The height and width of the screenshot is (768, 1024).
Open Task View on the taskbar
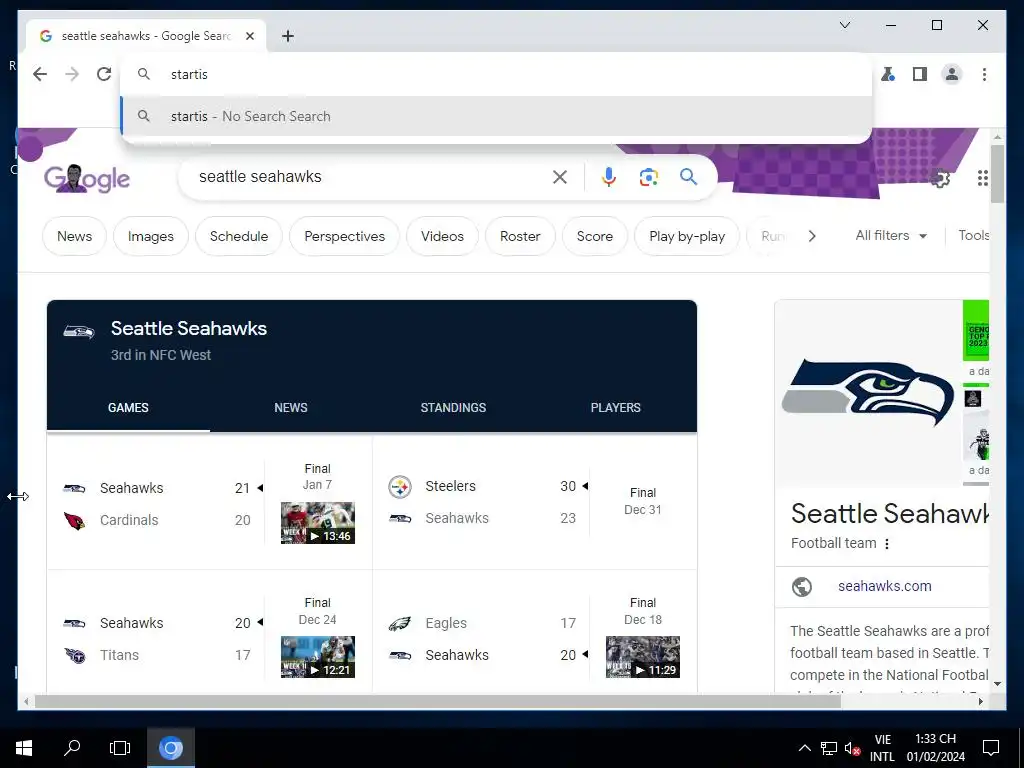click(120, 748)
